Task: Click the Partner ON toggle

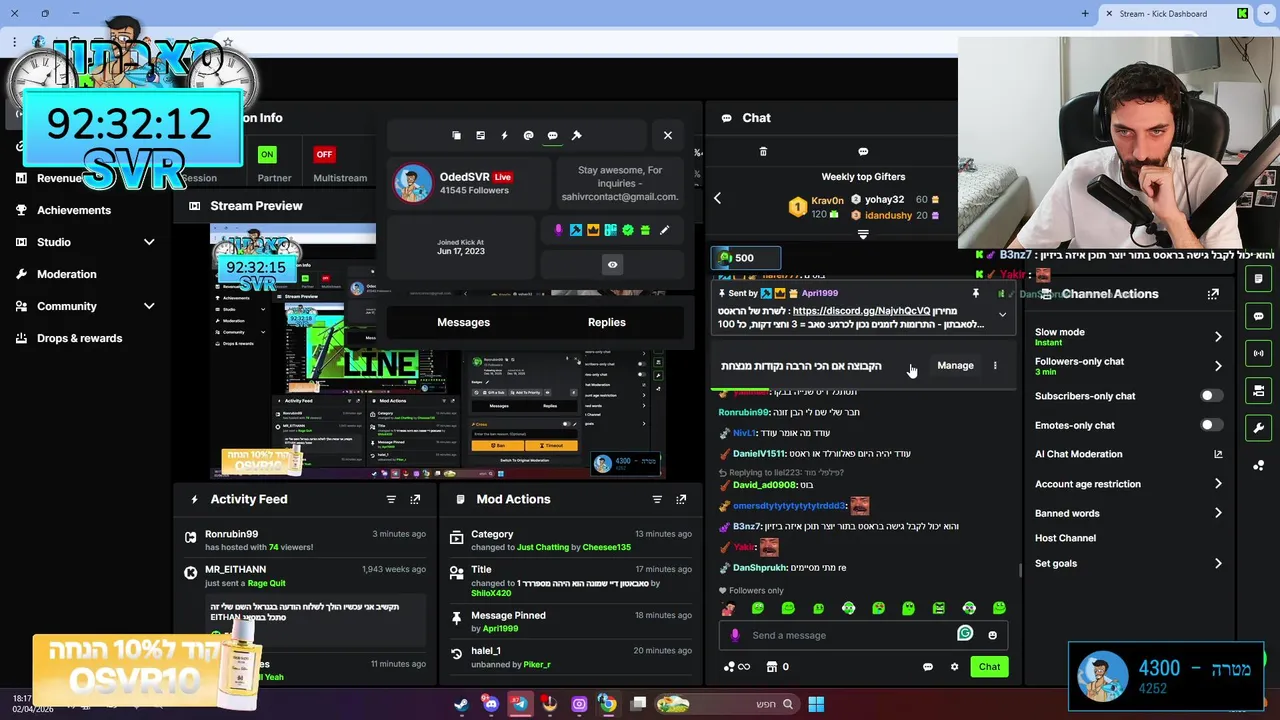Action: pyautogui.click(x=267, y=155)
